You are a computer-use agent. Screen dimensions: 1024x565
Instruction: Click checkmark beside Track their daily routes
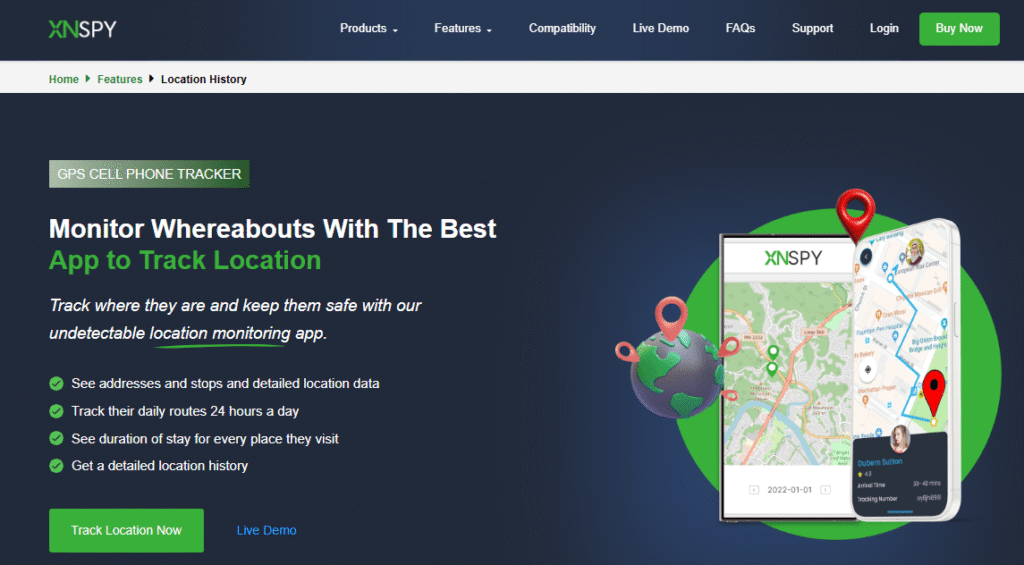[56, 411]
